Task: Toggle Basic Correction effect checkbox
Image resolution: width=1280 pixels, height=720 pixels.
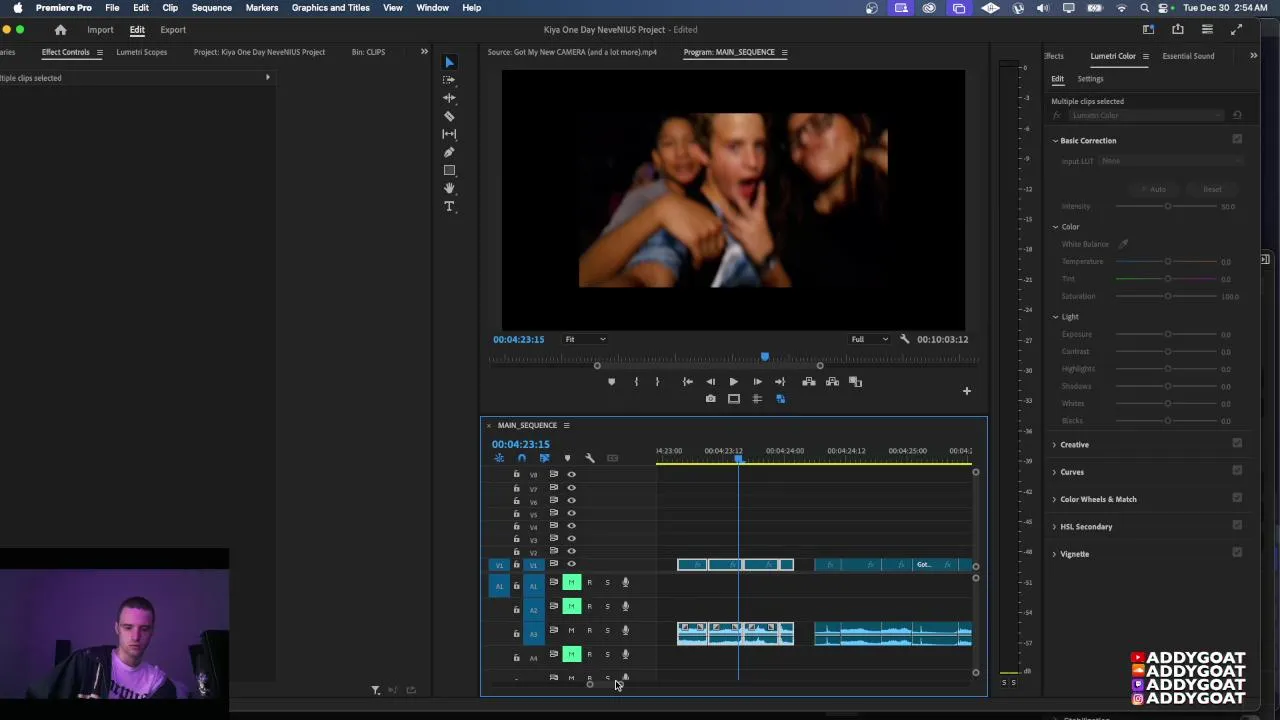Action: coord(1237,140)
